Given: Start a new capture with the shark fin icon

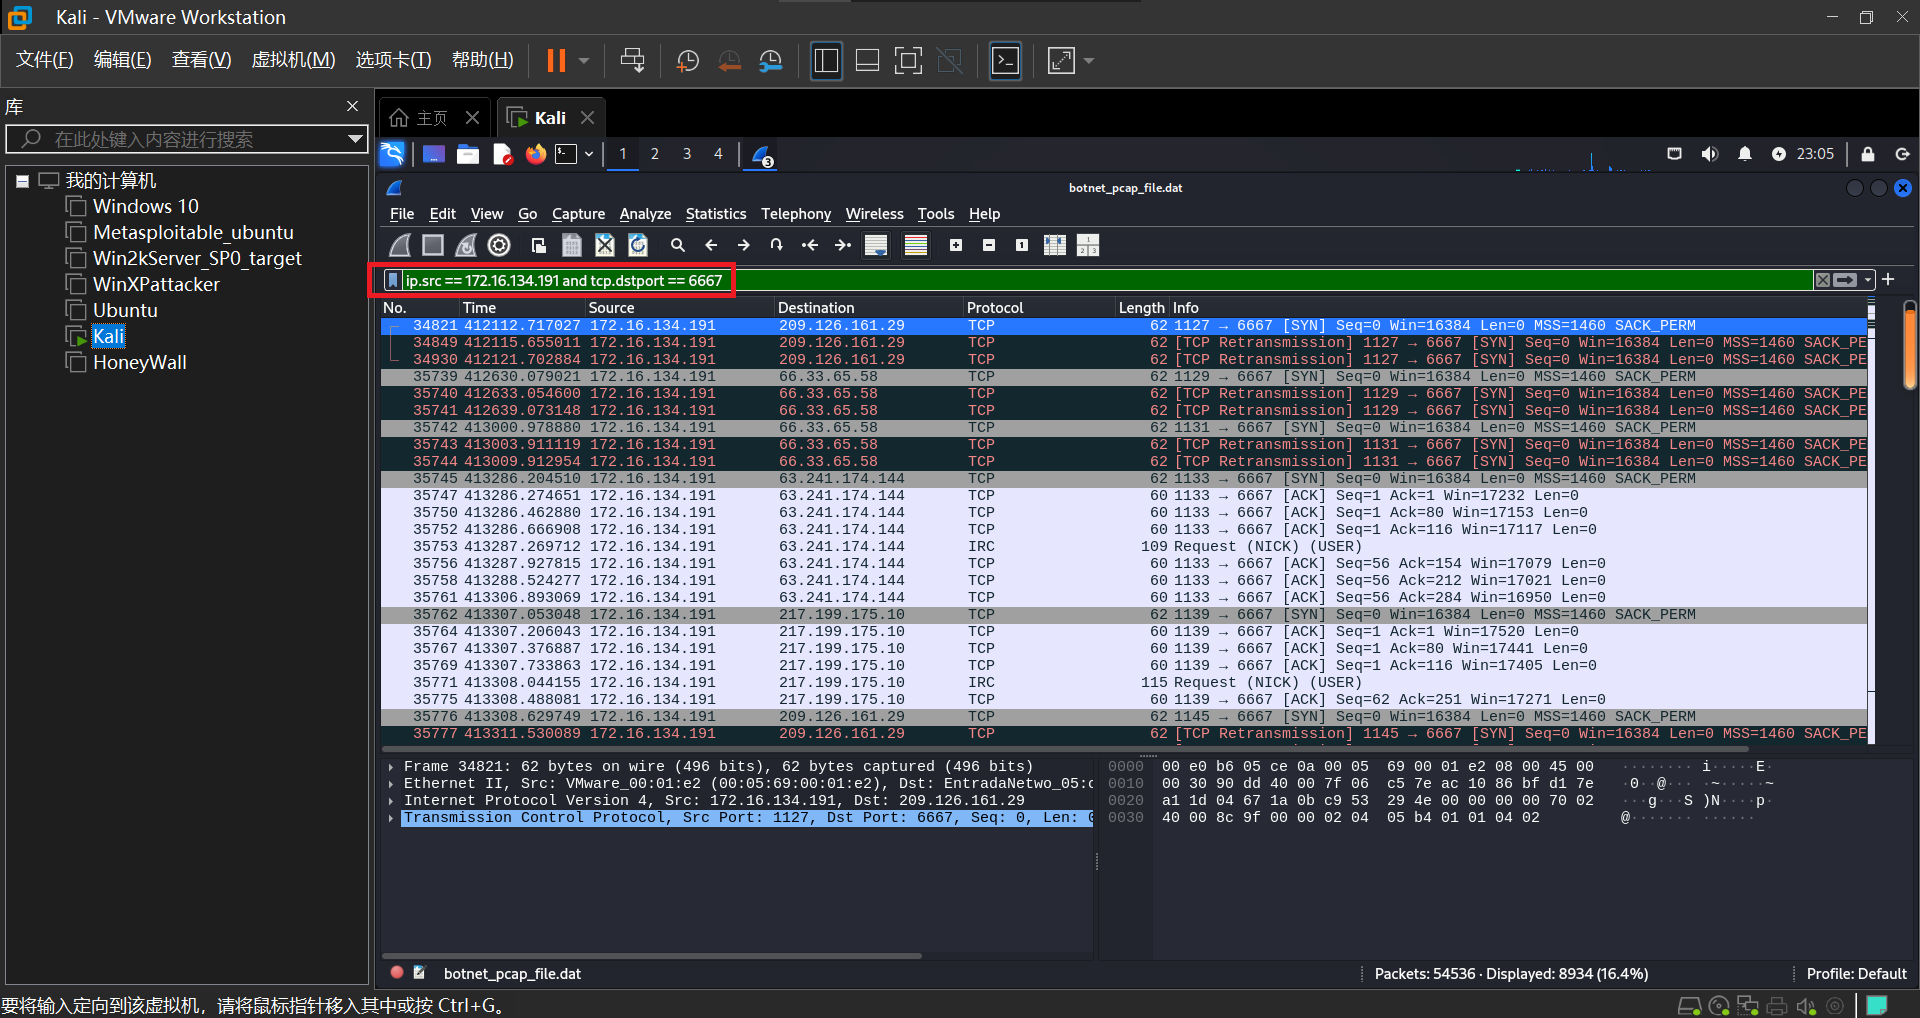Looking at the screenshot, I should pos(400,245).
